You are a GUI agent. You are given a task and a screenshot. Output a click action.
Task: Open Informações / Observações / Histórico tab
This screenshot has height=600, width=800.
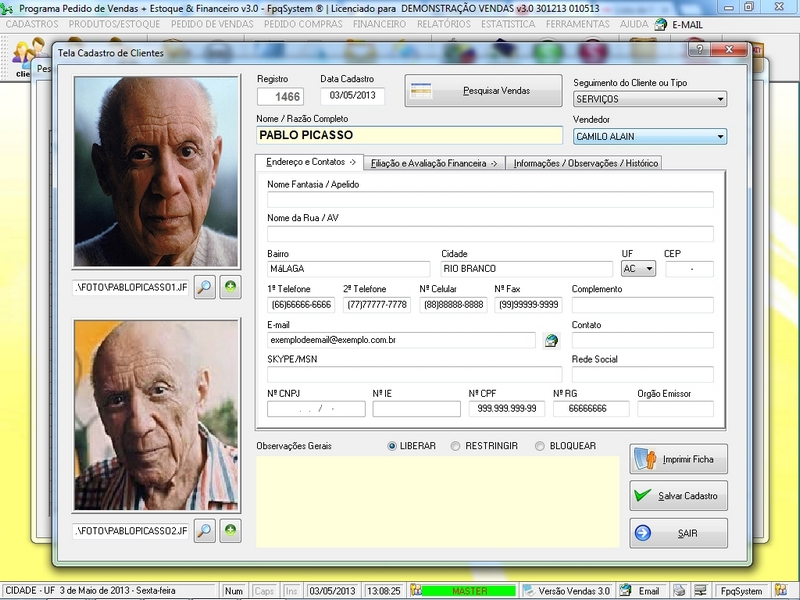point(585,163)
